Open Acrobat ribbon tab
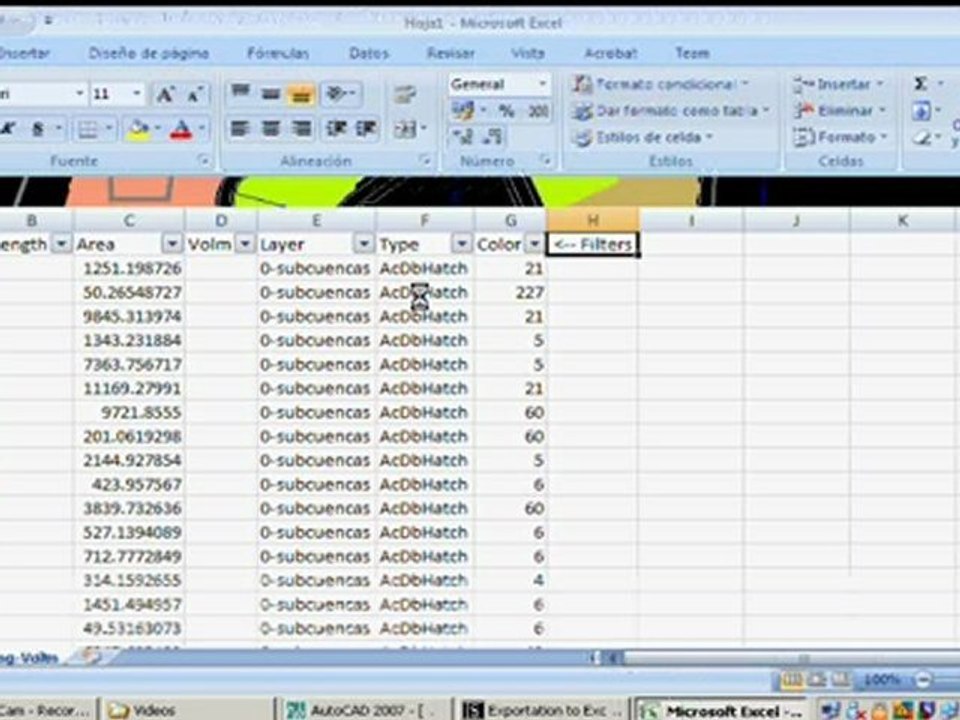 click(611, 53)
